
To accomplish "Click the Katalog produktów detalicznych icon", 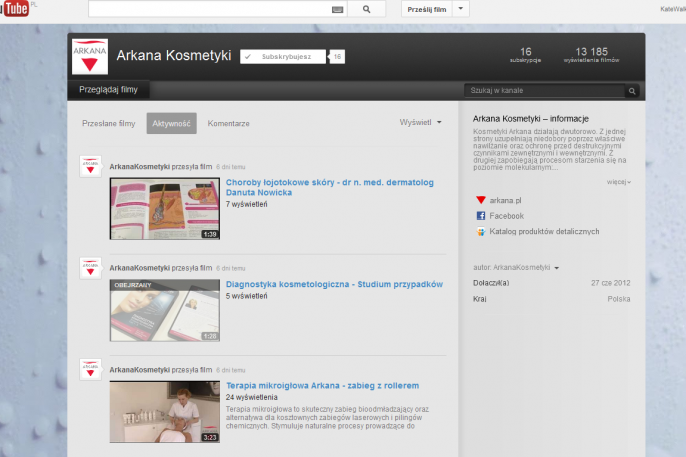I will (x=481, y=231).
